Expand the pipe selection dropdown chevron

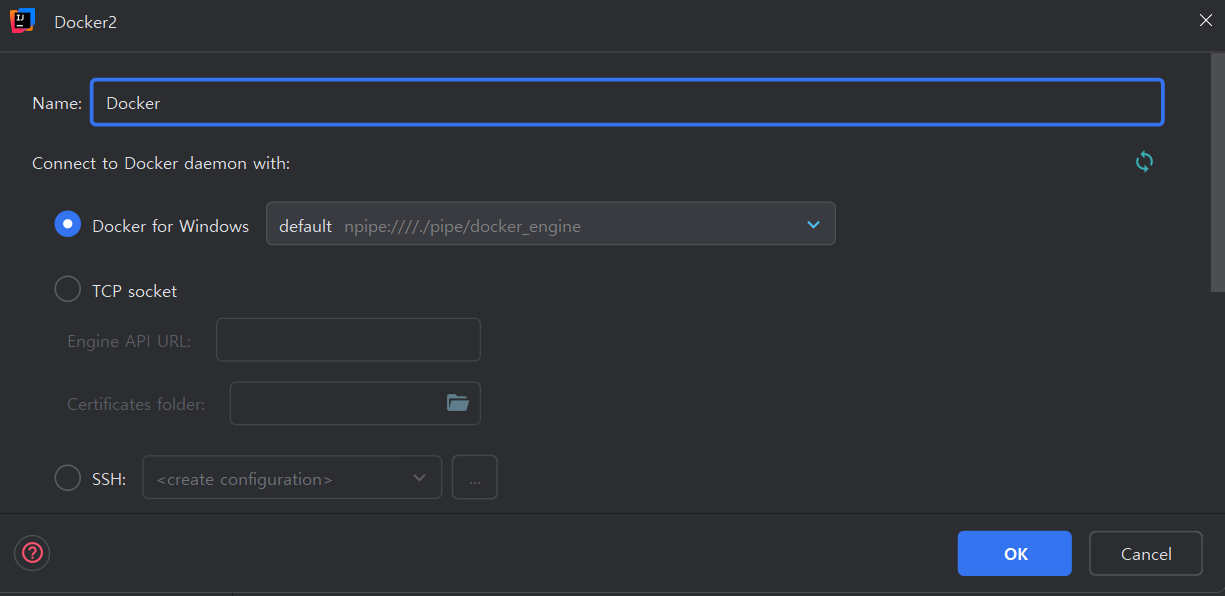click(812, 223)
